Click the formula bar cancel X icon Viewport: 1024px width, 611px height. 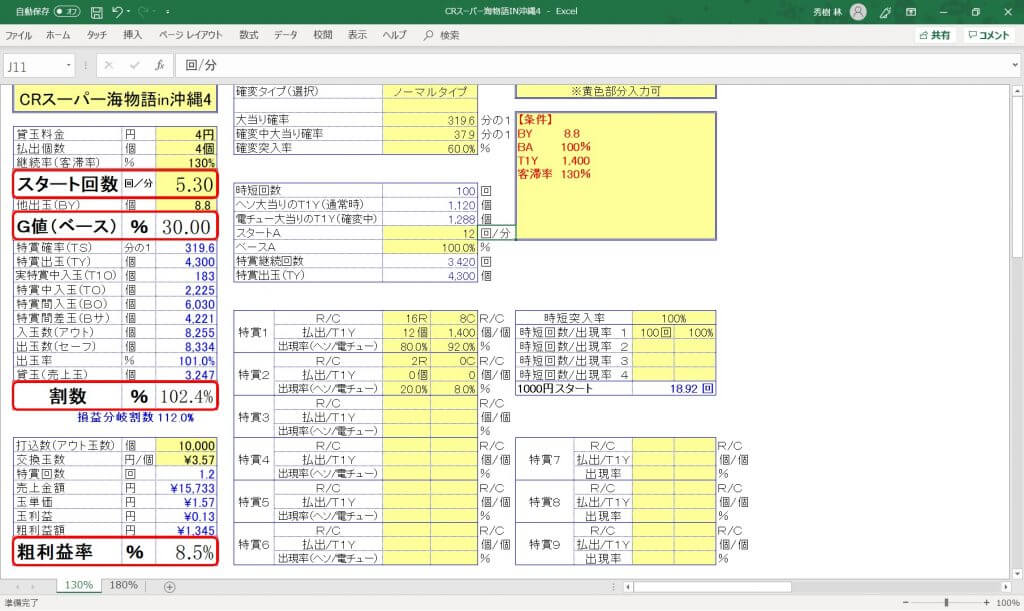108,65
